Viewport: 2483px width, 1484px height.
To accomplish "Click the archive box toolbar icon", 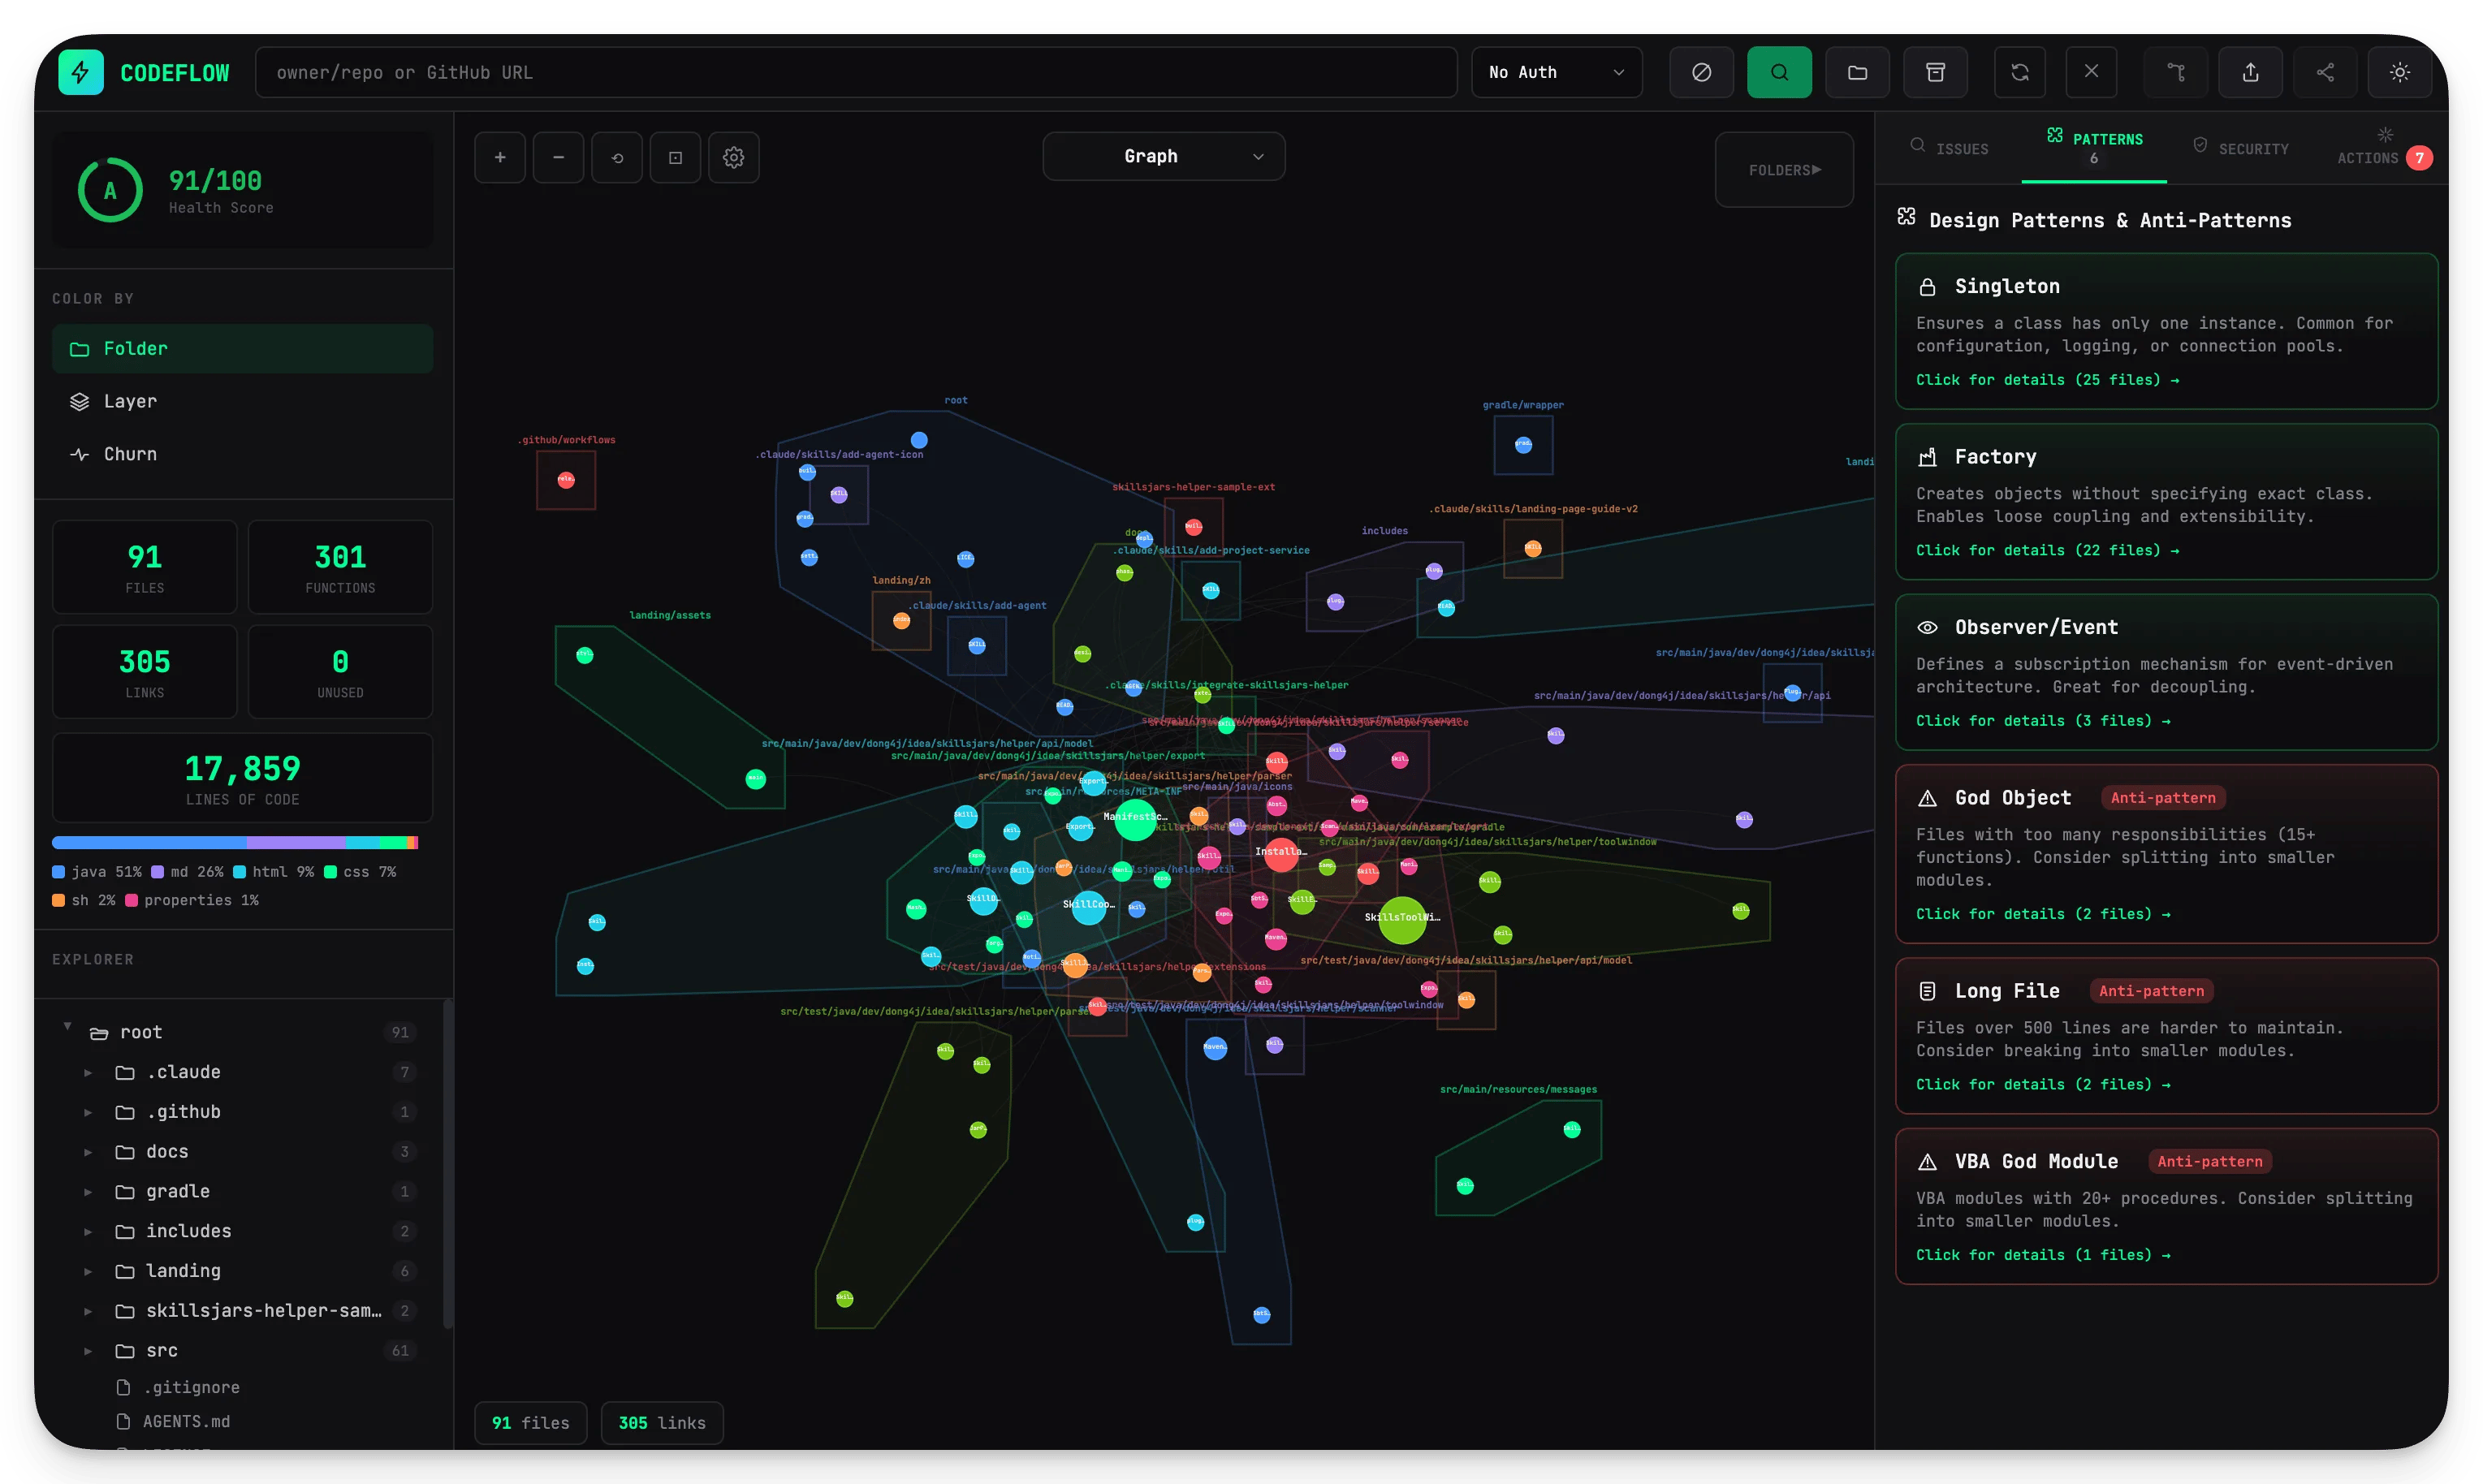I will (x=1935, y=72).
